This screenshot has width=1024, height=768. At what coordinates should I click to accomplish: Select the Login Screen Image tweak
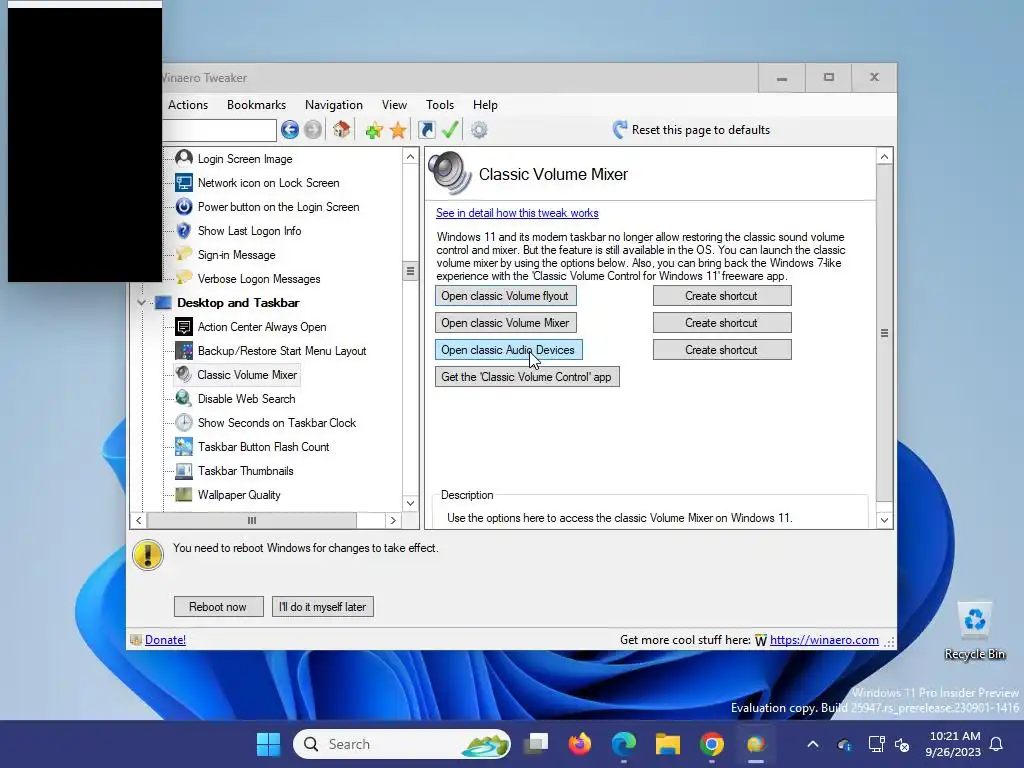point(245,159)
